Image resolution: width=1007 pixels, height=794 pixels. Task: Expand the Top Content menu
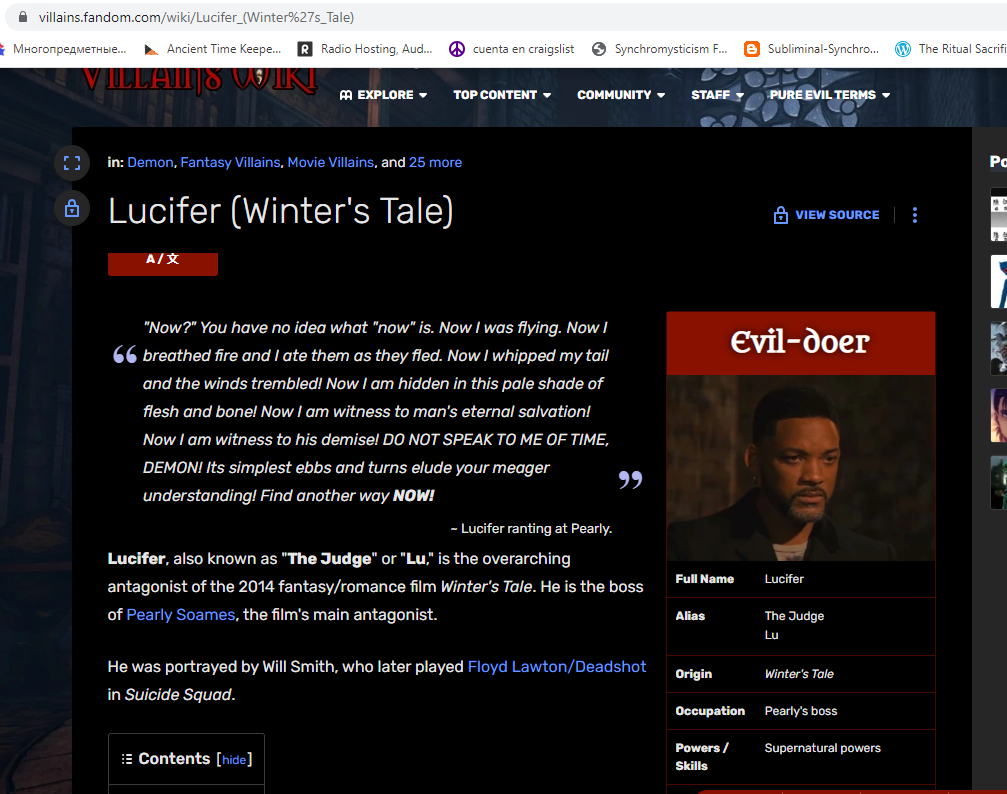502,95
